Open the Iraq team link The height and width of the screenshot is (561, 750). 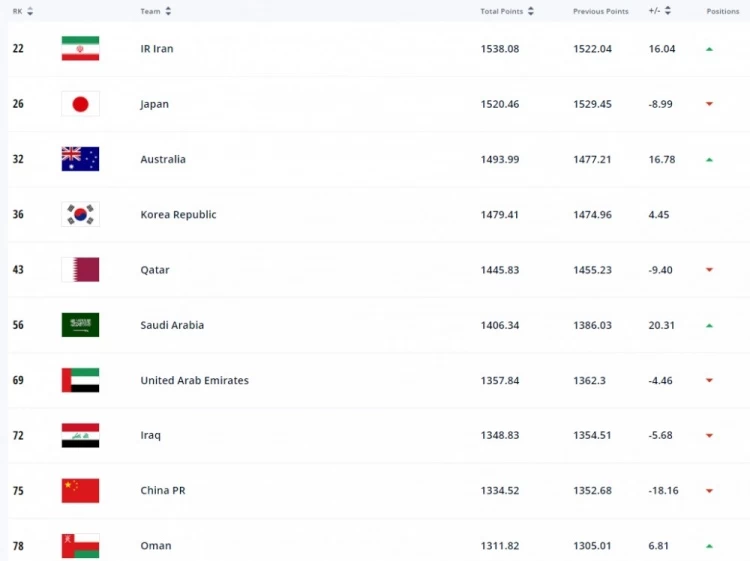pos(150,436)
